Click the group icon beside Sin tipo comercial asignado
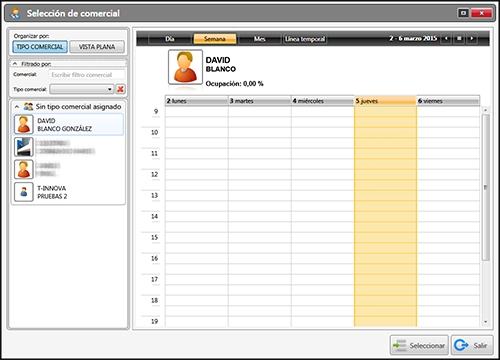500x360 pixels. coord(28,107)
